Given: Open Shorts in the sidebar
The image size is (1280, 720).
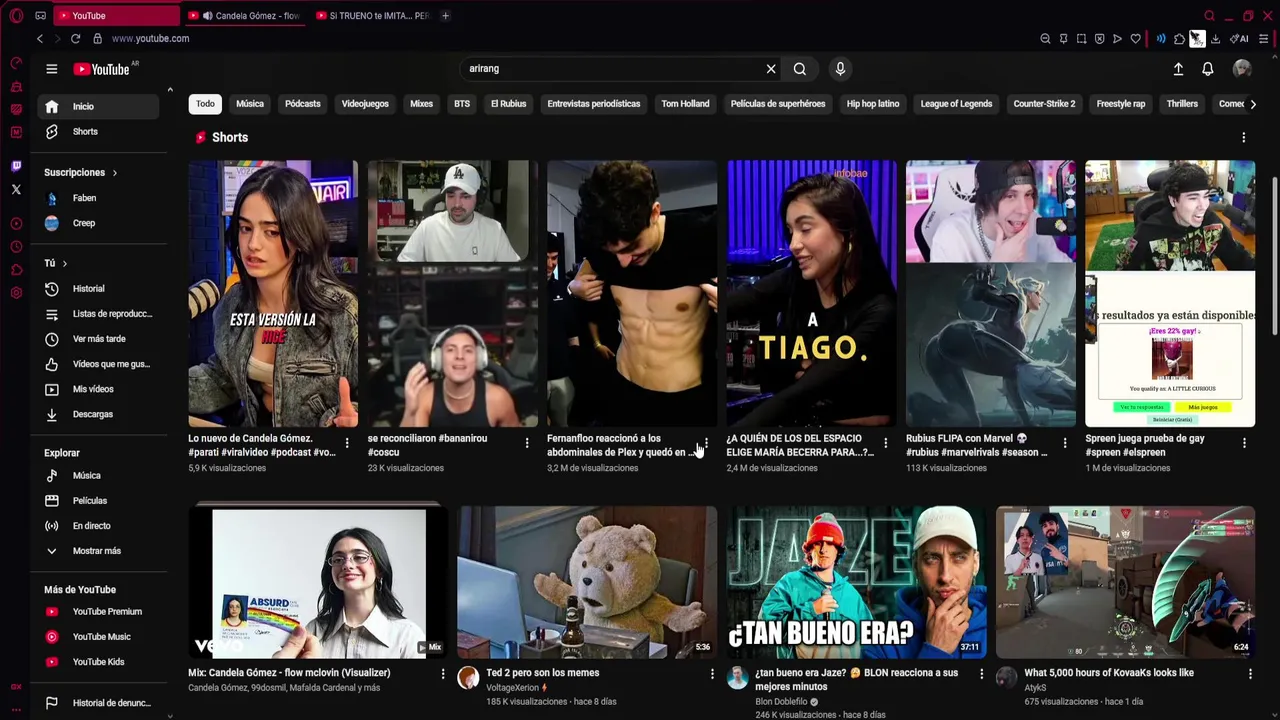Looking at the screenshot, I should [x=99, y=132].
